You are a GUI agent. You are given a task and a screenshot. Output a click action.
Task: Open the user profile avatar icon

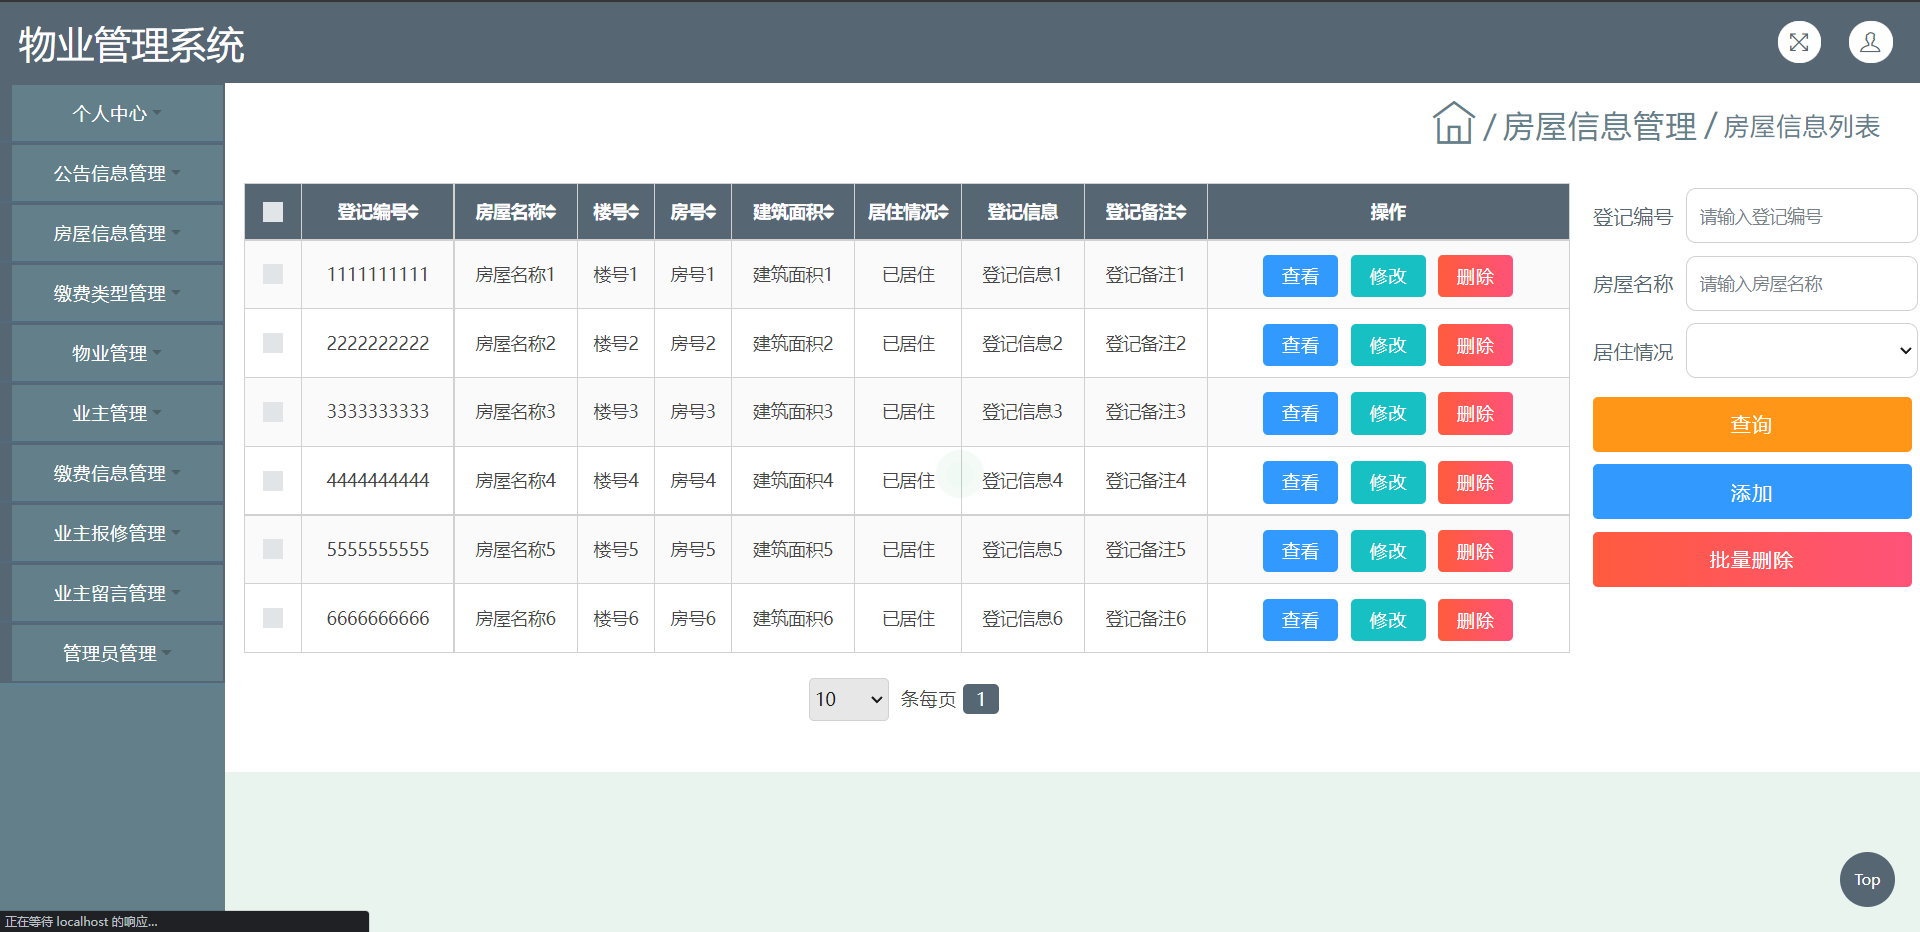point(1870,42)
